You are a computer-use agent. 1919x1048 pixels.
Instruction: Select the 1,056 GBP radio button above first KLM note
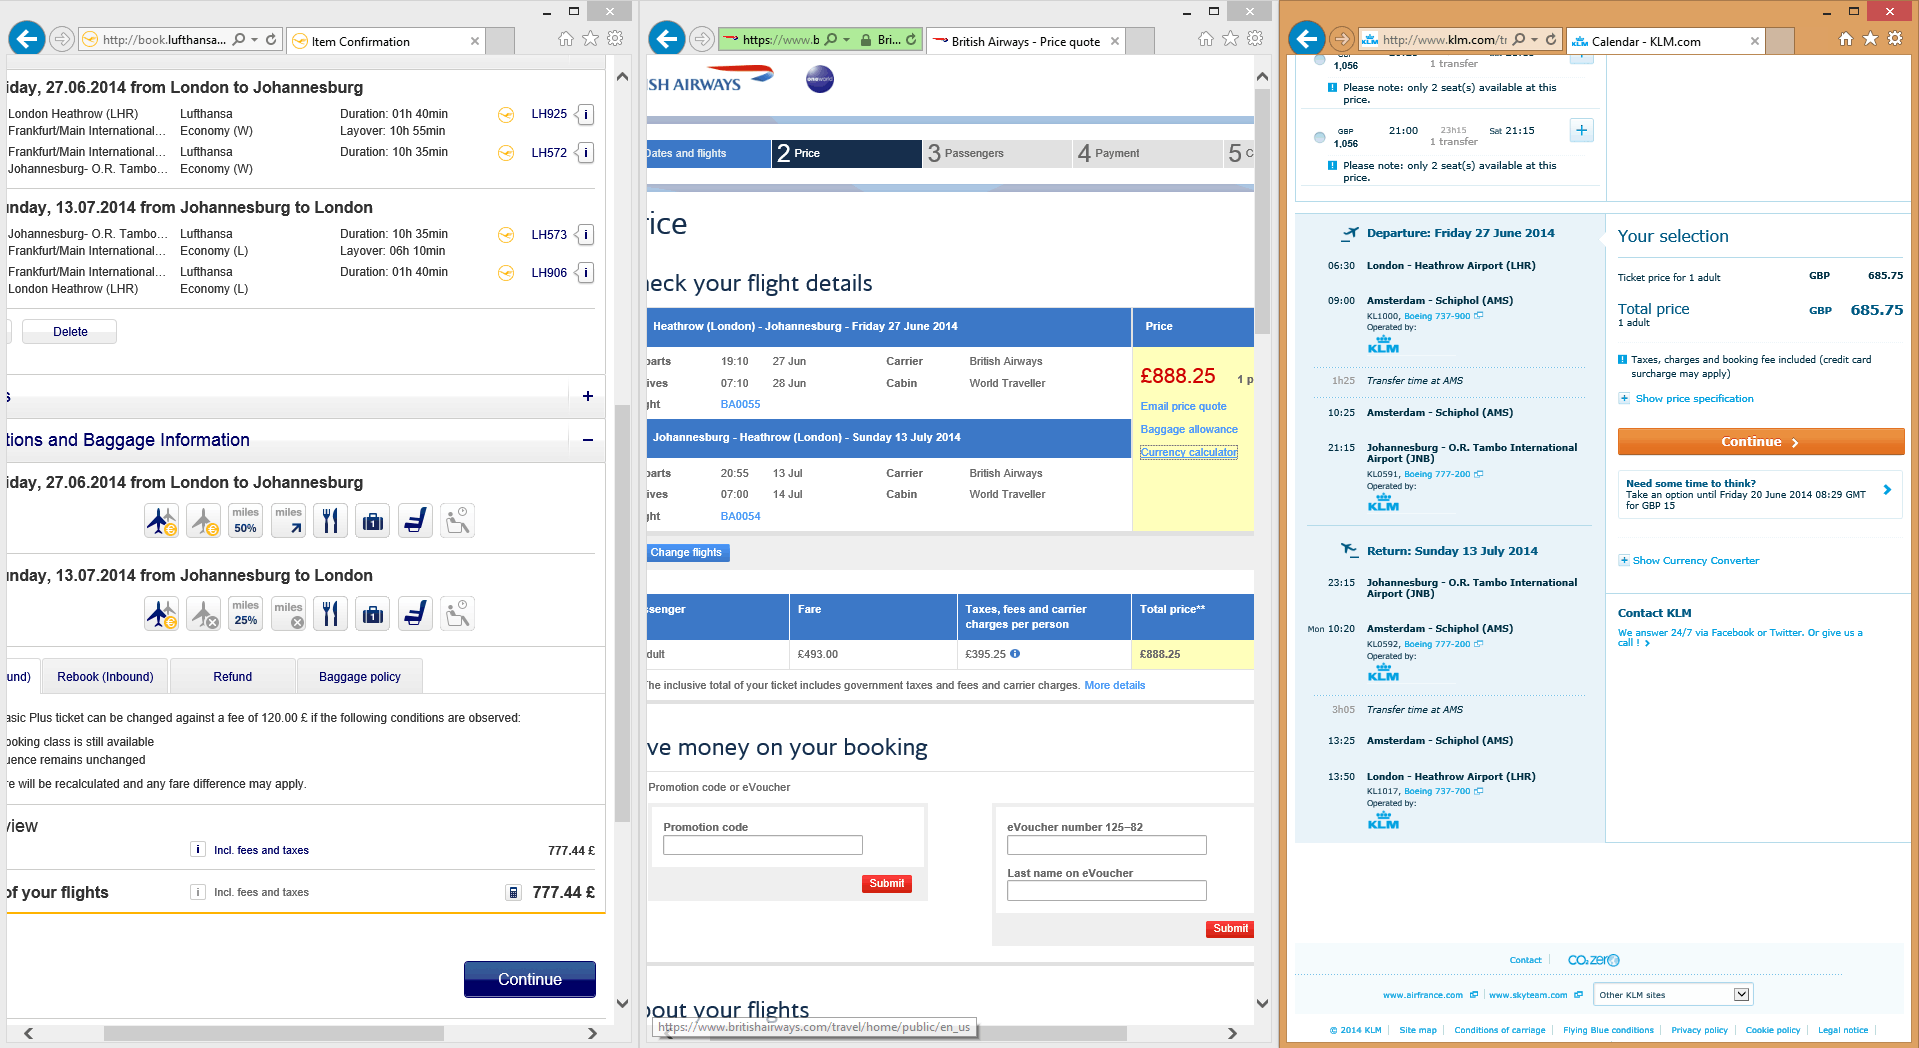coord(1319,60)
